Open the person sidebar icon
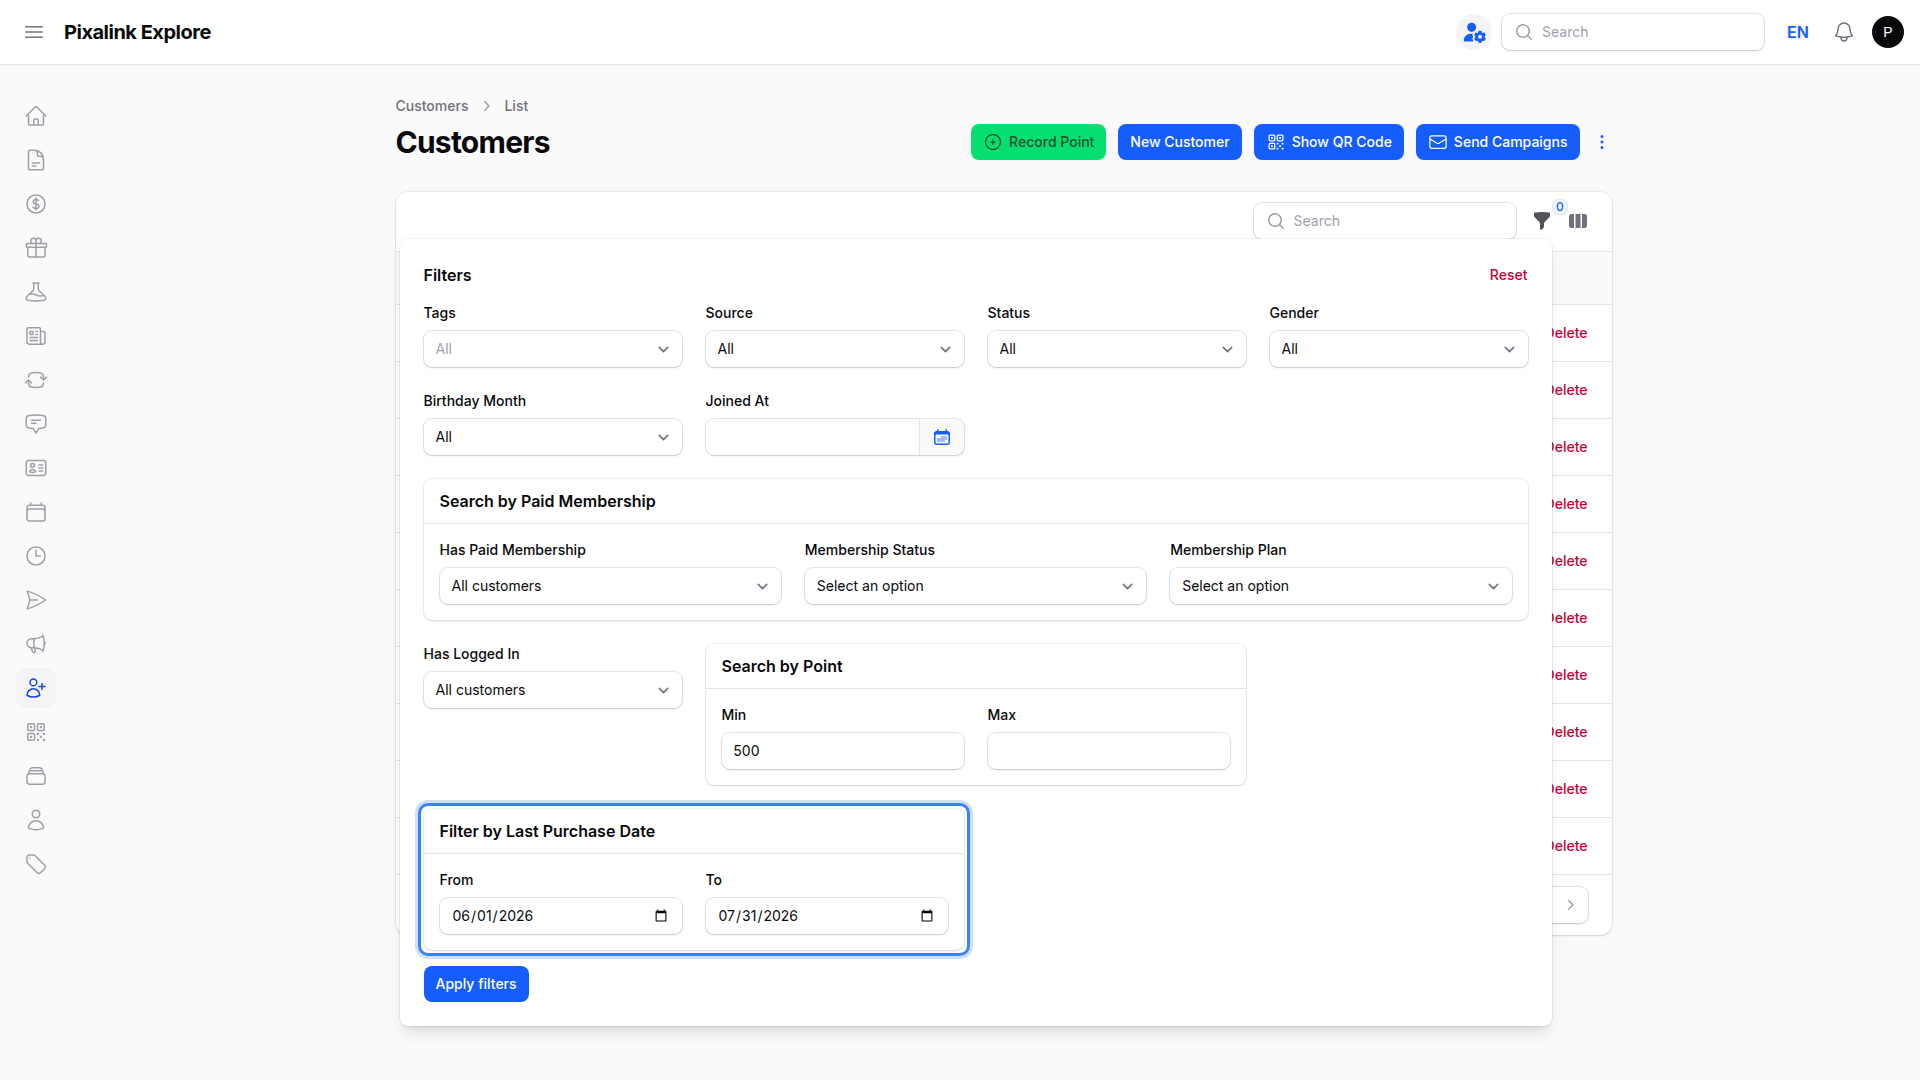The width and height of the screenshot is (1920, 1080). tap(36, 820)
